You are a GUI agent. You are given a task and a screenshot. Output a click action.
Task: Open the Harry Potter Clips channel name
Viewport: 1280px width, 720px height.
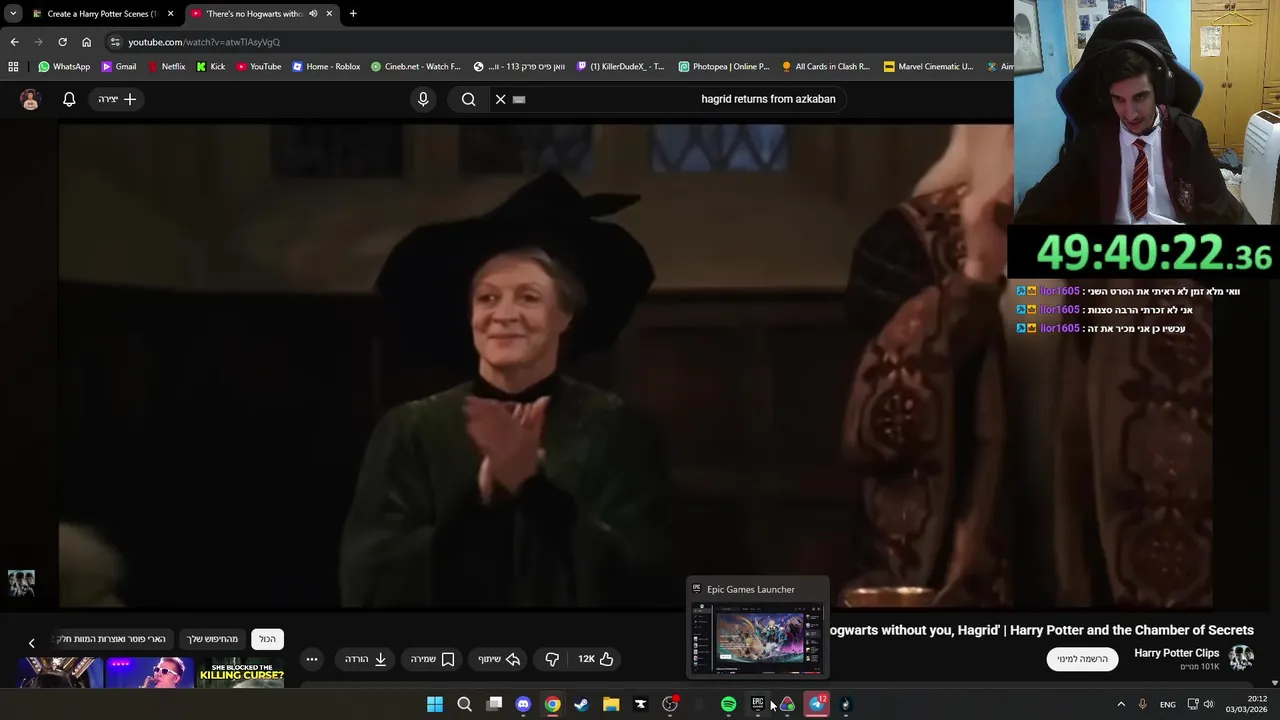click(1176, 653)
